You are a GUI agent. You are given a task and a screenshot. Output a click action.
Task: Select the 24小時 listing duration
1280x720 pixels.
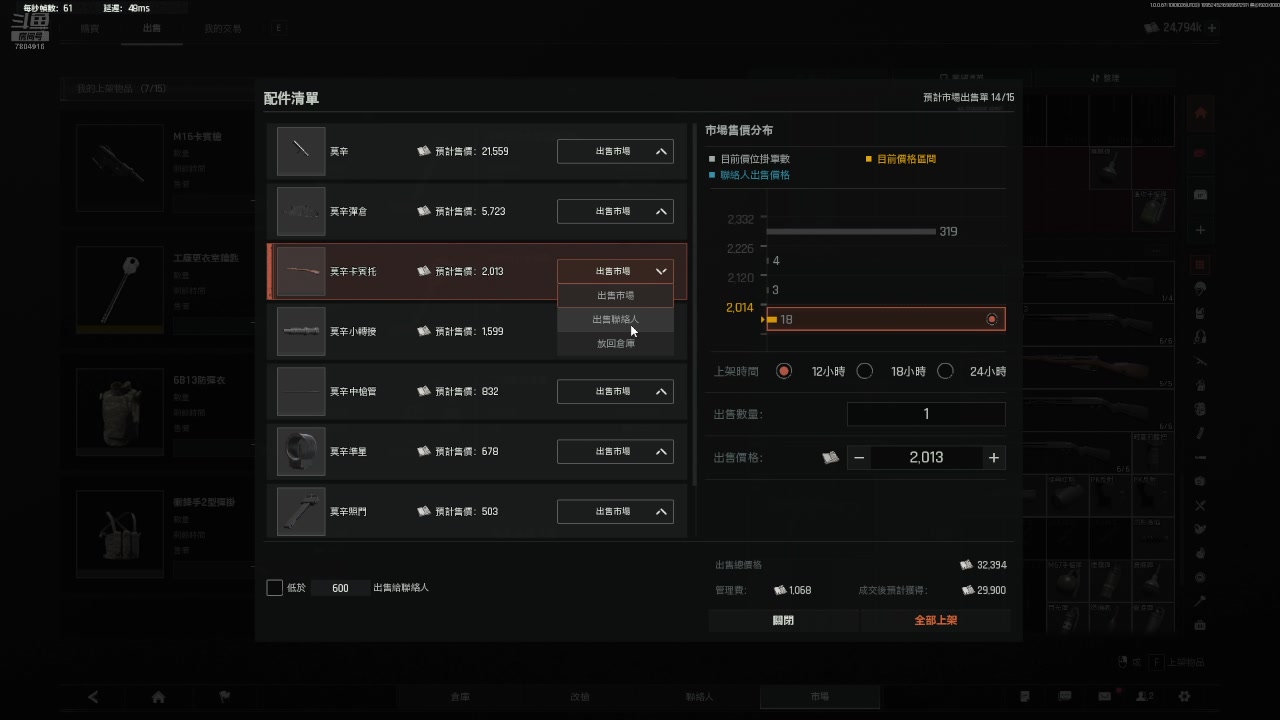click(x=945, y=371)
